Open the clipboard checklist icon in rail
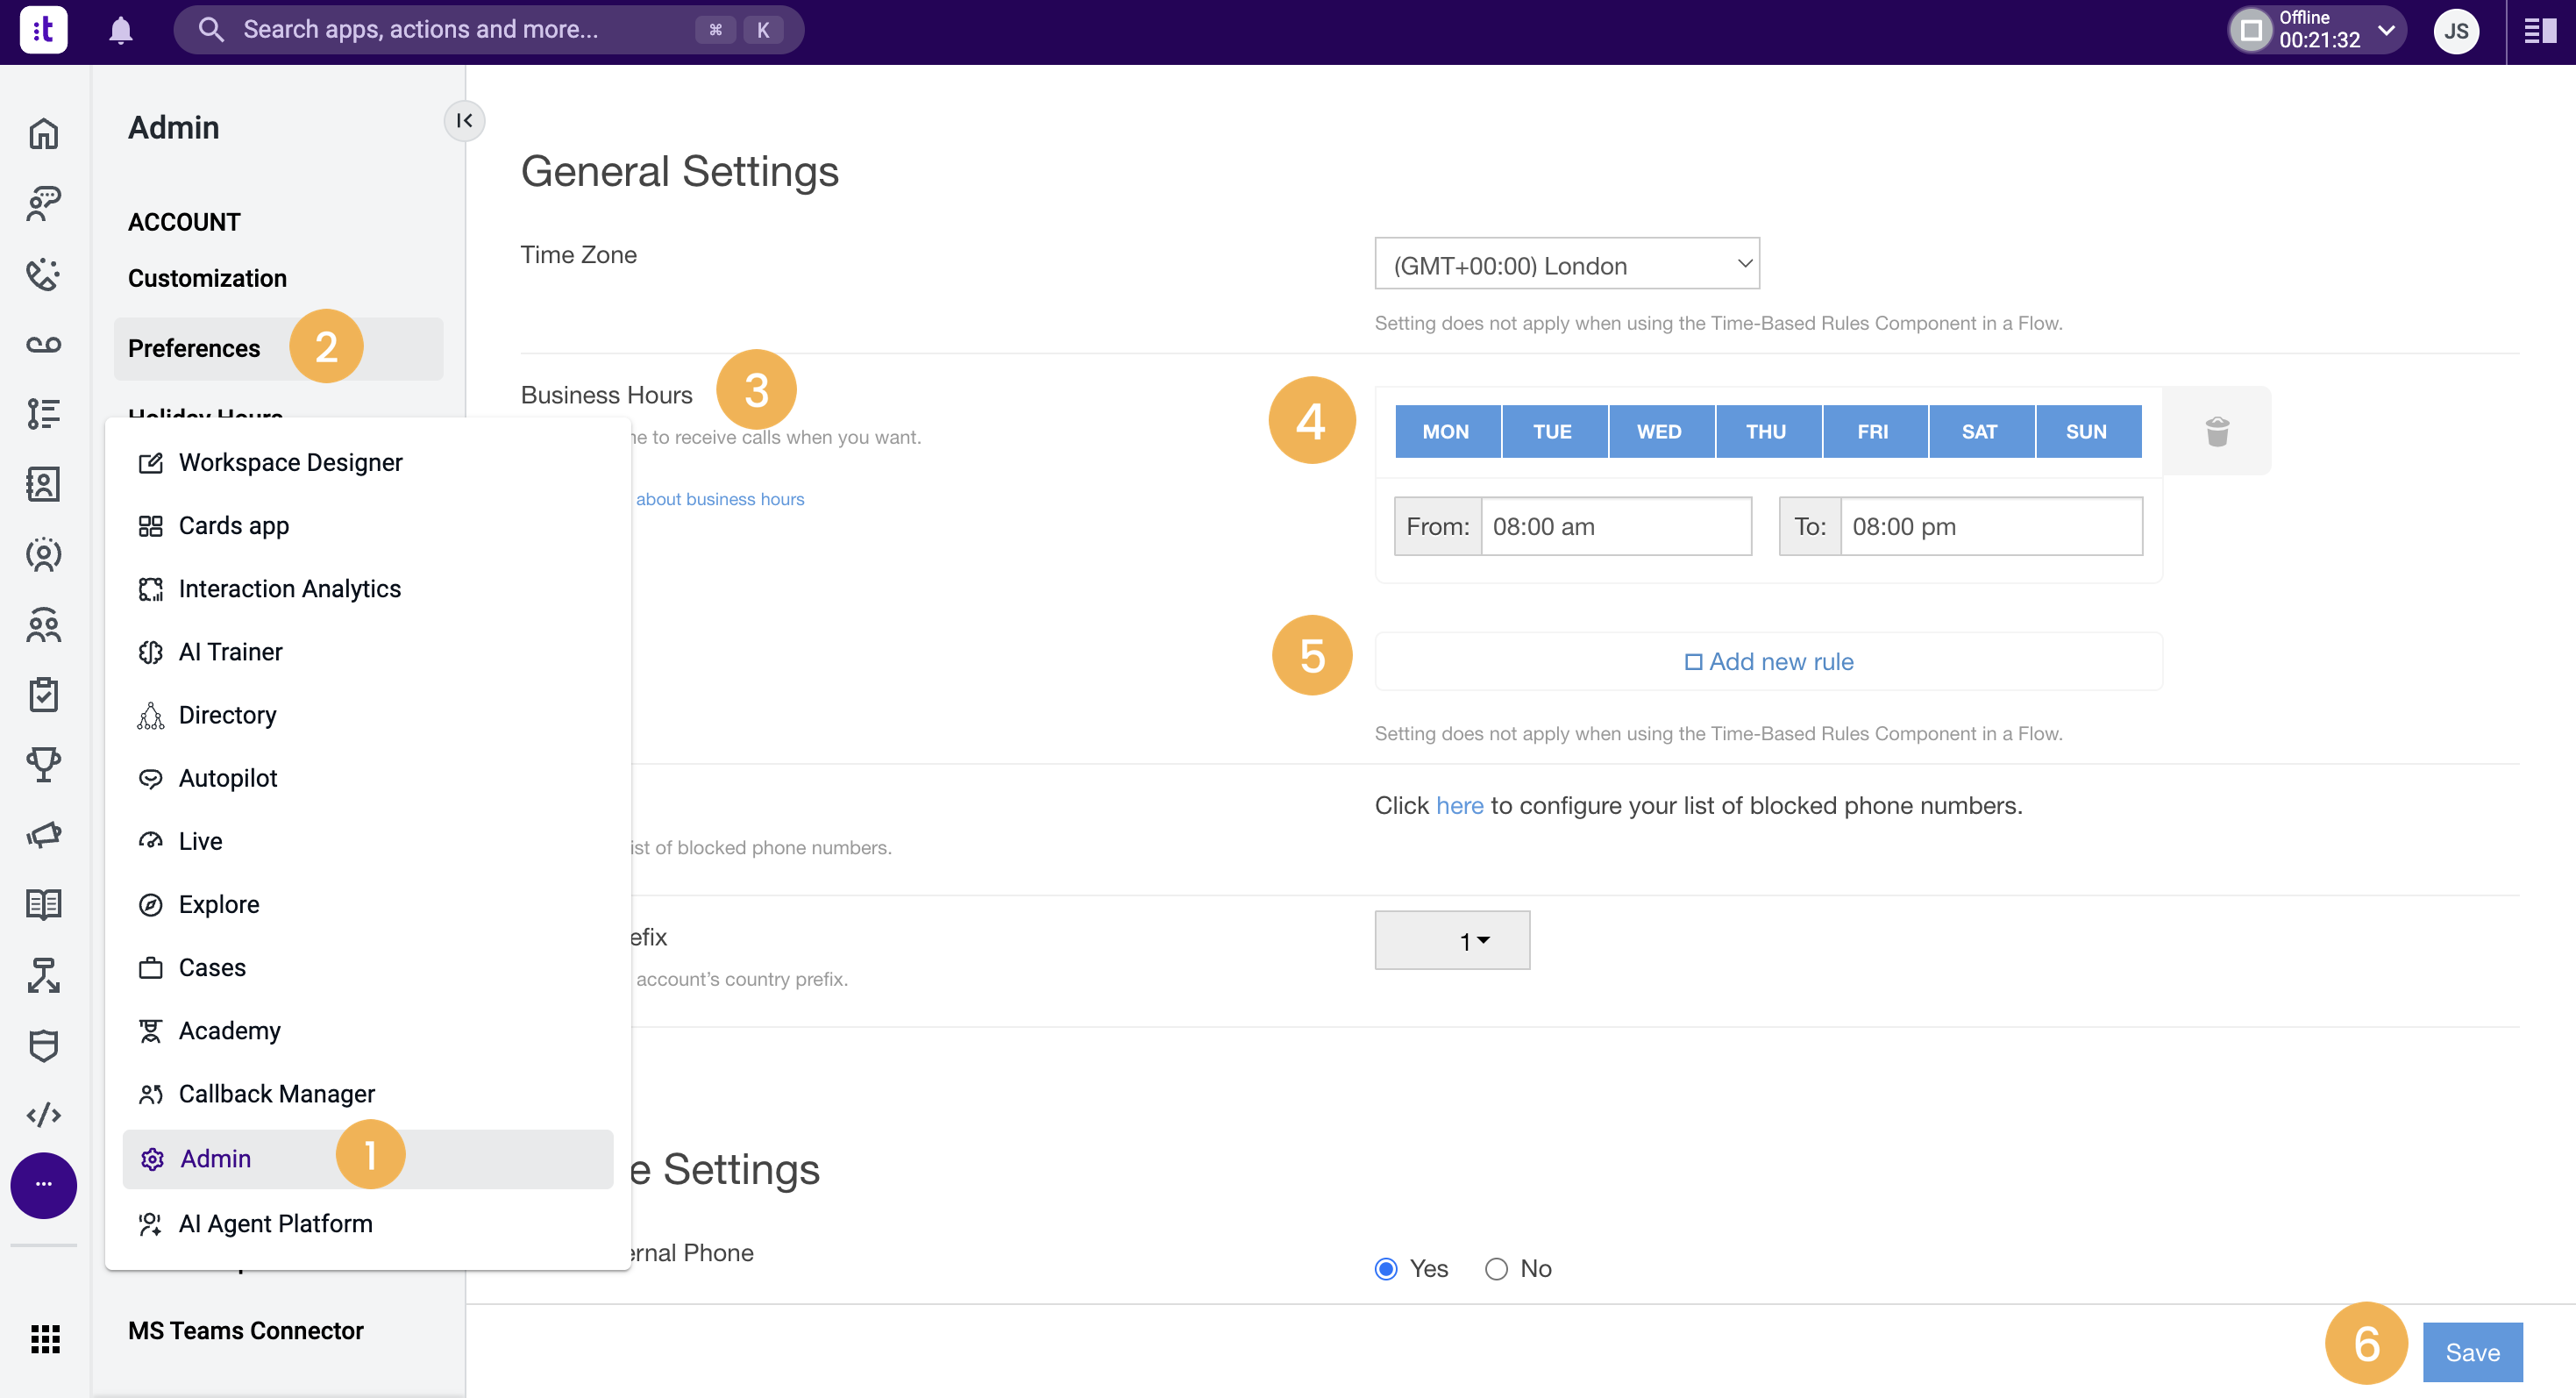This screenshot has height=1398, width=2576. click(44, 695)
